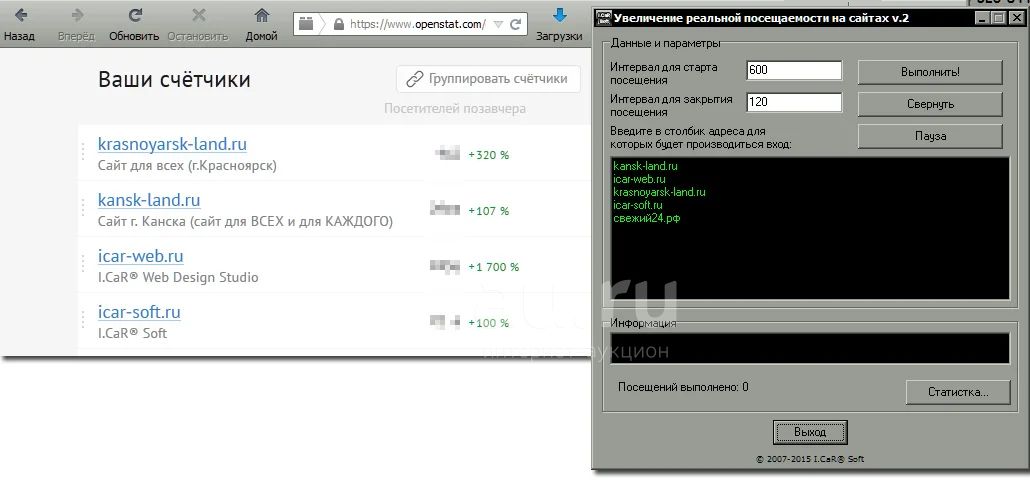Screen dimensions: 1030x483
Task: Click the +107 % growth value
Action: 489,211
